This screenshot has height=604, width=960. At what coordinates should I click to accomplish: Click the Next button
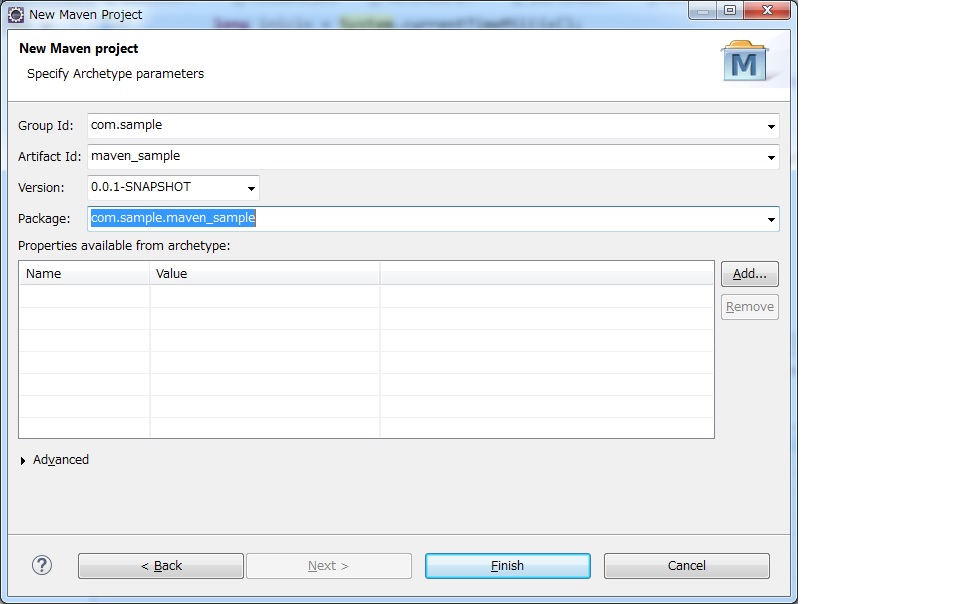point(329,565)
